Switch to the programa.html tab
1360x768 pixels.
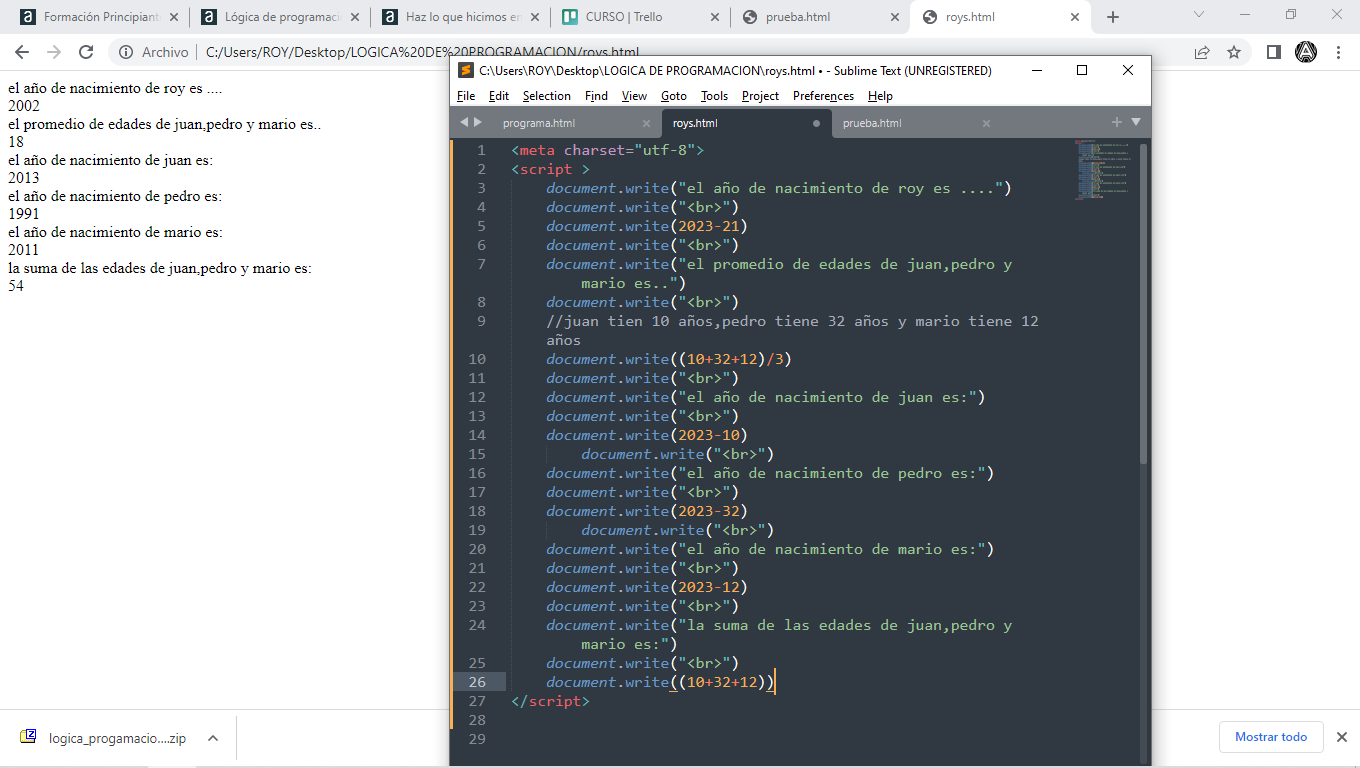[x=539, y=123]
